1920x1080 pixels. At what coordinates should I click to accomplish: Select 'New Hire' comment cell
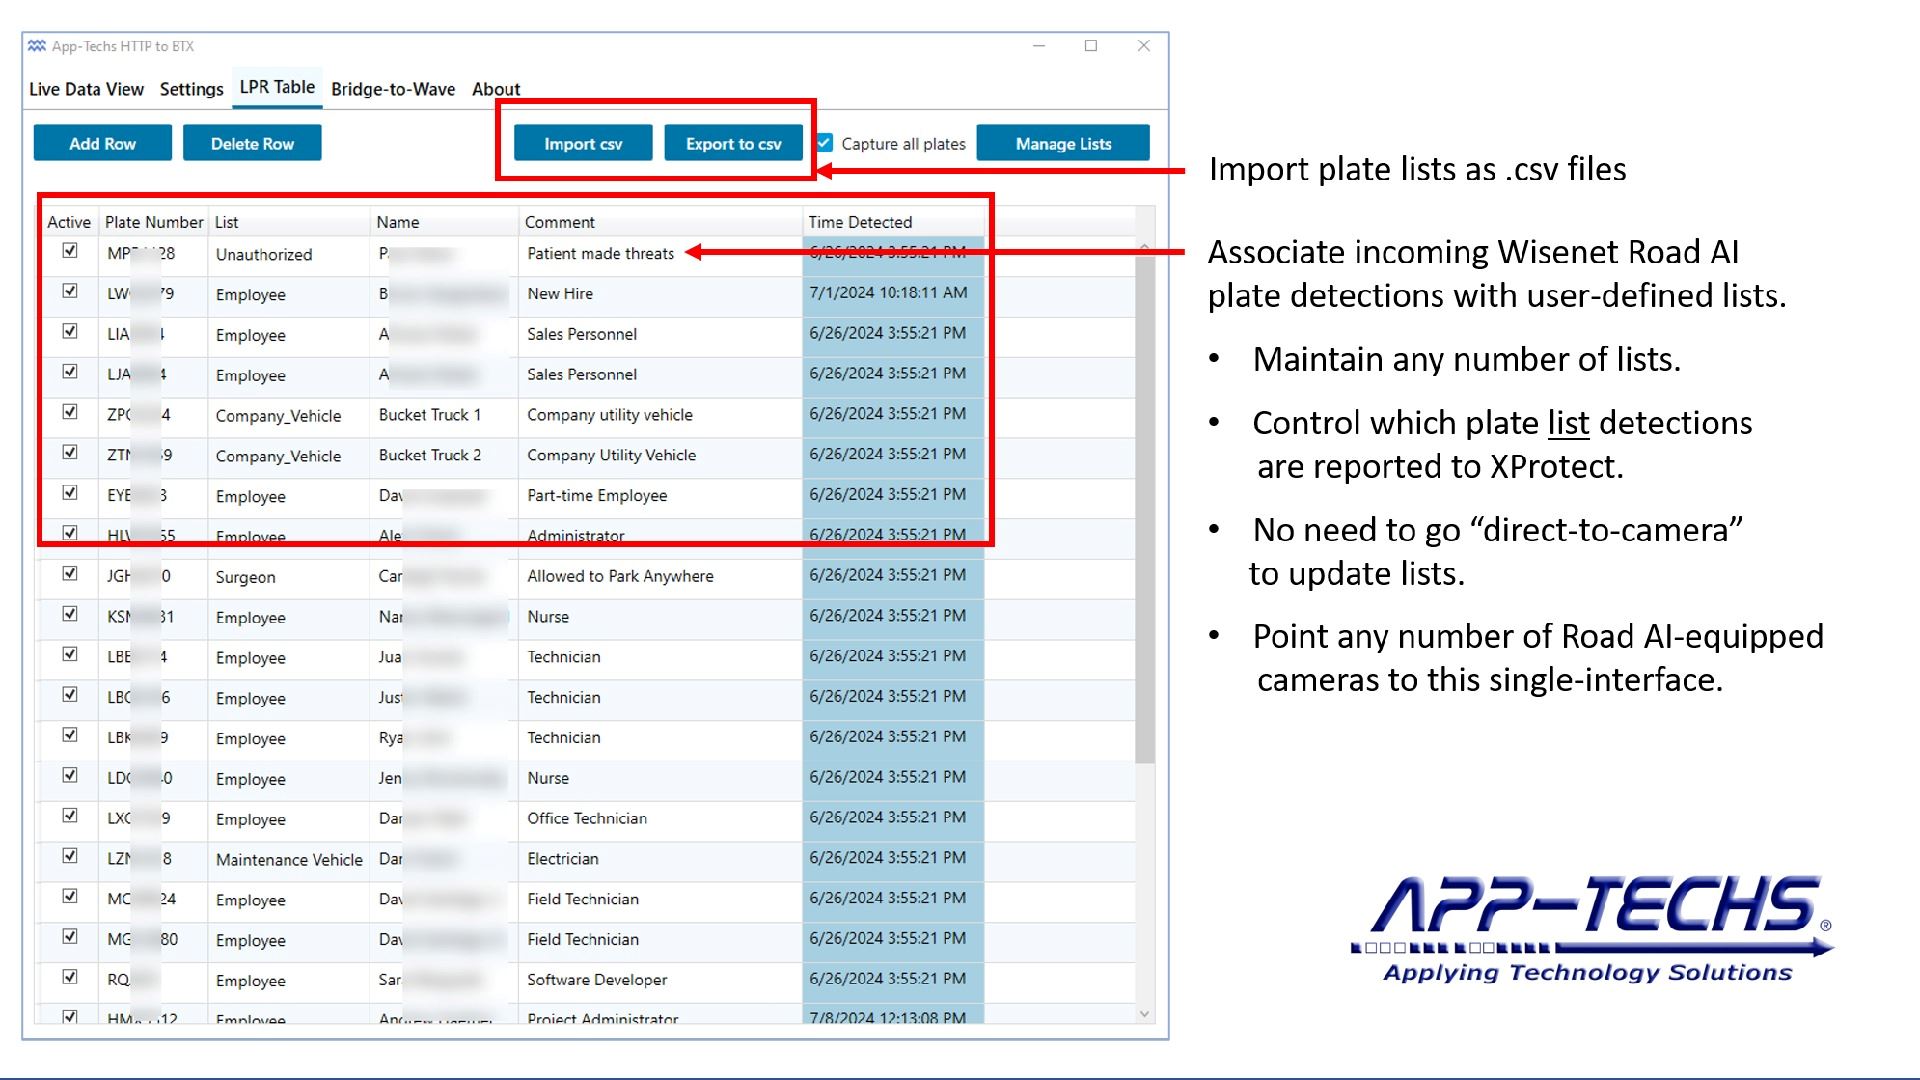tap(660, 294)
